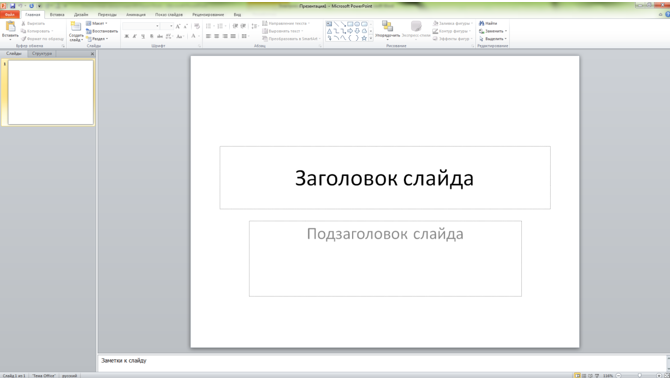670x378 pixels.
Task: Switch to the Рецензирование ribbon tab
Action: [x=208, y=15]
